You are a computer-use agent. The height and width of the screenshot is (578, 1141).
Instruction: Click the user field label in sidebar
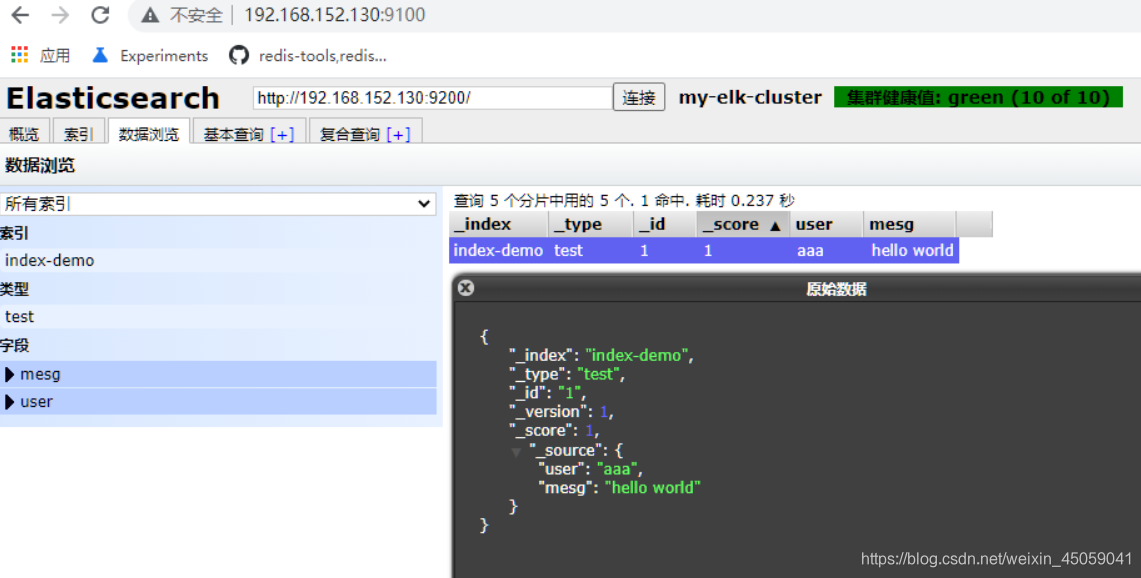(x=36, y=402)
